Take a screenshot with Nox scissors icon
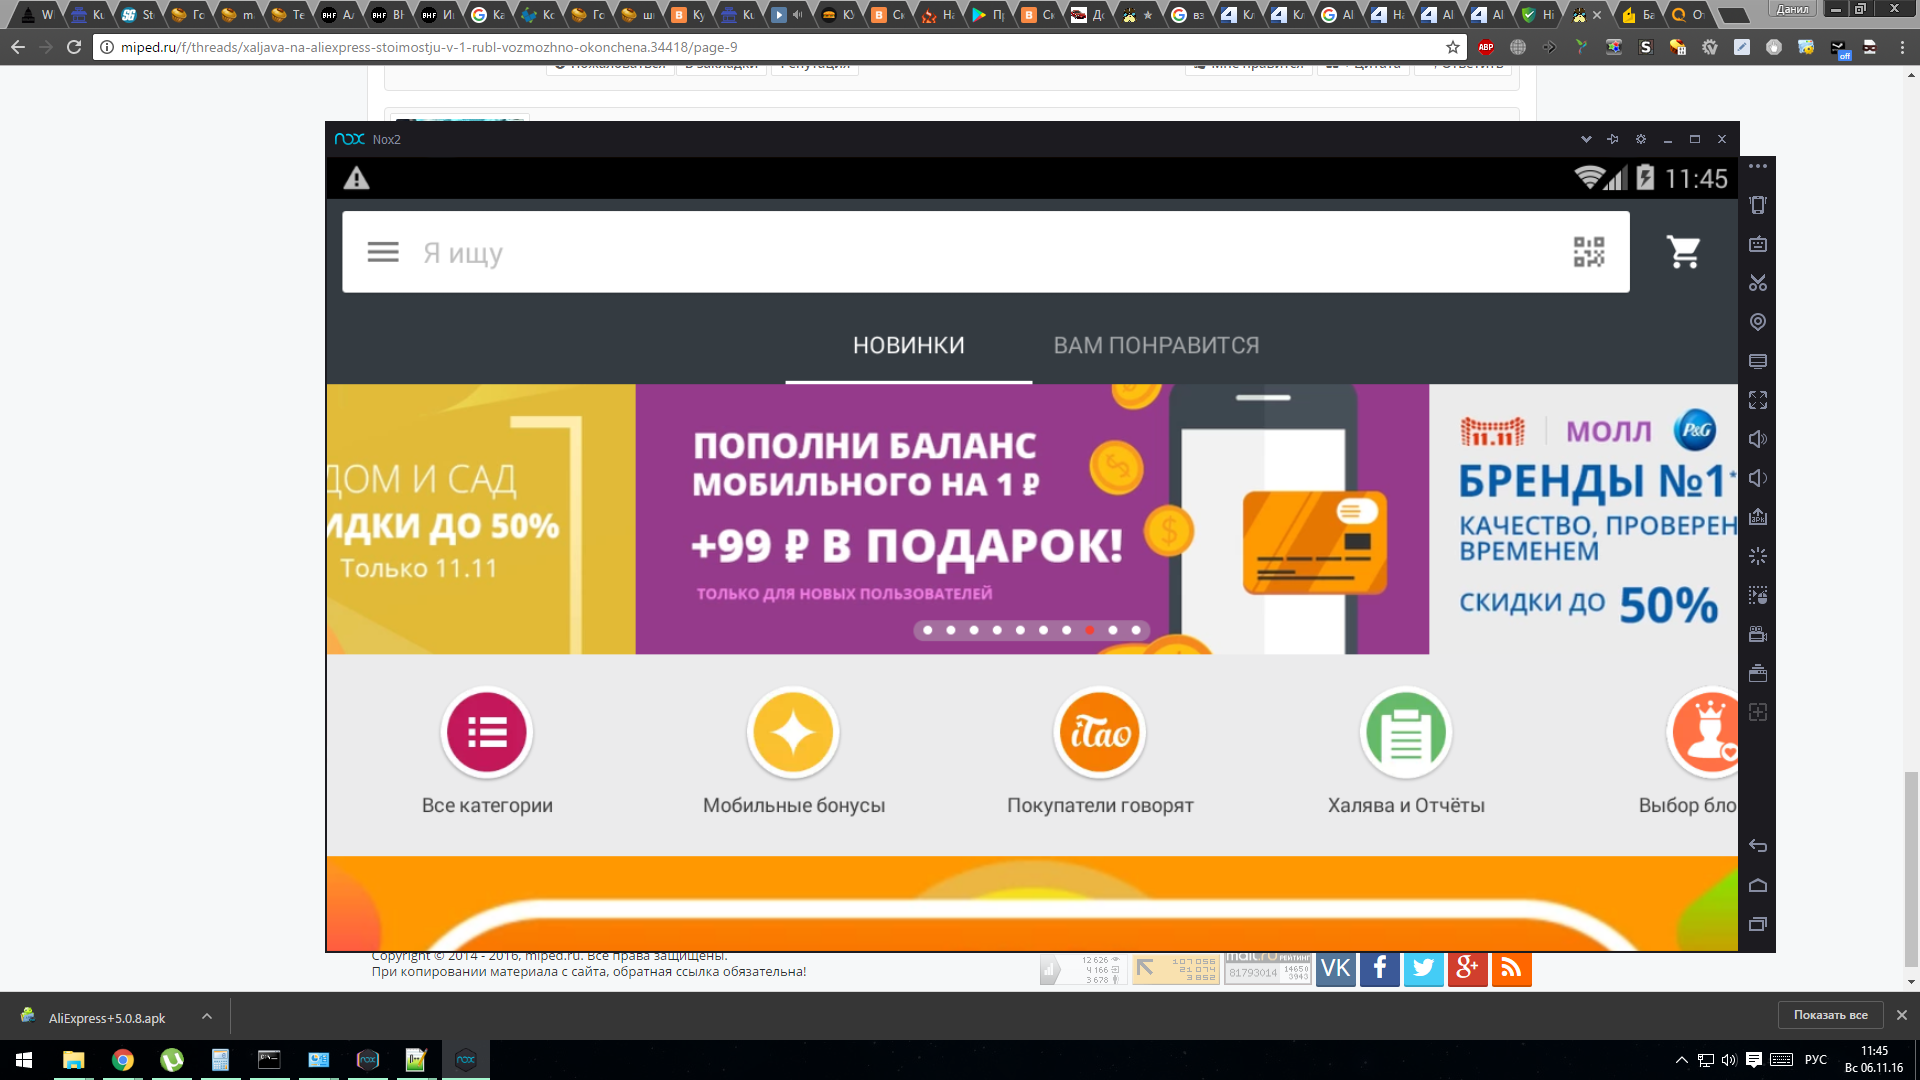 click(1758, 283)
